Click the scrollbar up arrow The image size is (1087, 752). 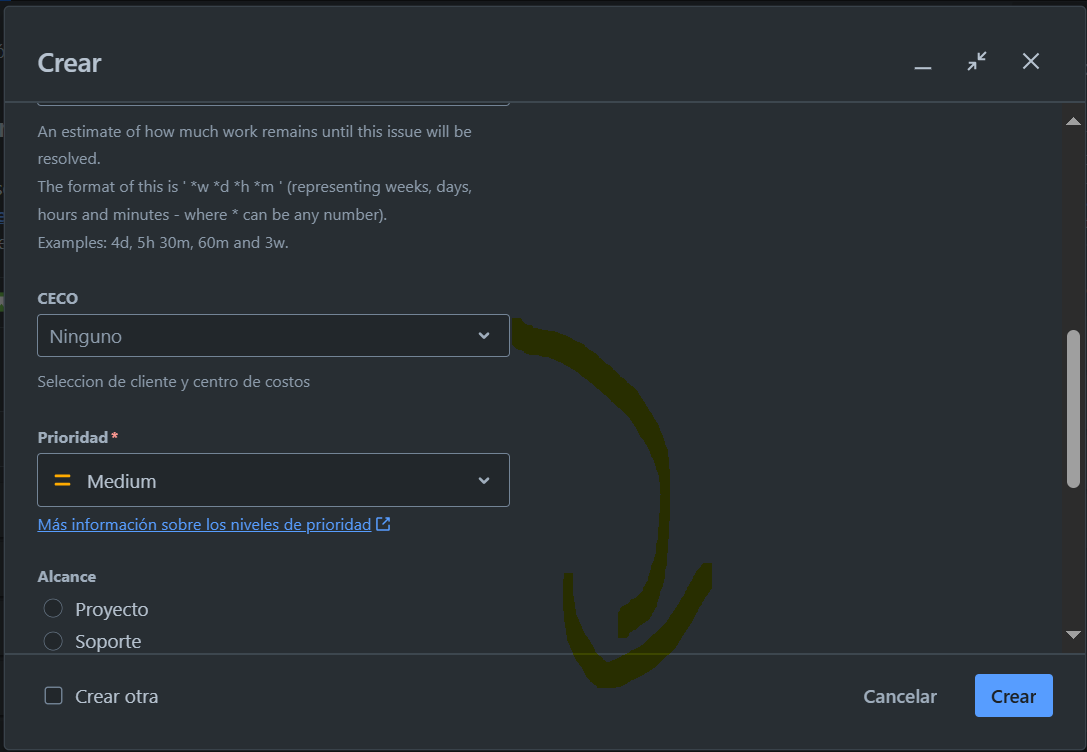click(1073, 121)
